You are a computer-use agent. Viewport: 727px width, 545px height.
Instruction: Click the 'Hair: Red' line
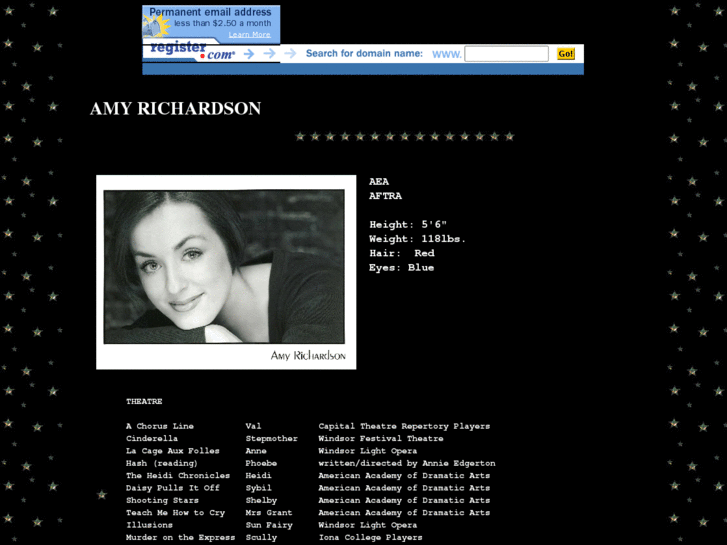click(402, 254)
